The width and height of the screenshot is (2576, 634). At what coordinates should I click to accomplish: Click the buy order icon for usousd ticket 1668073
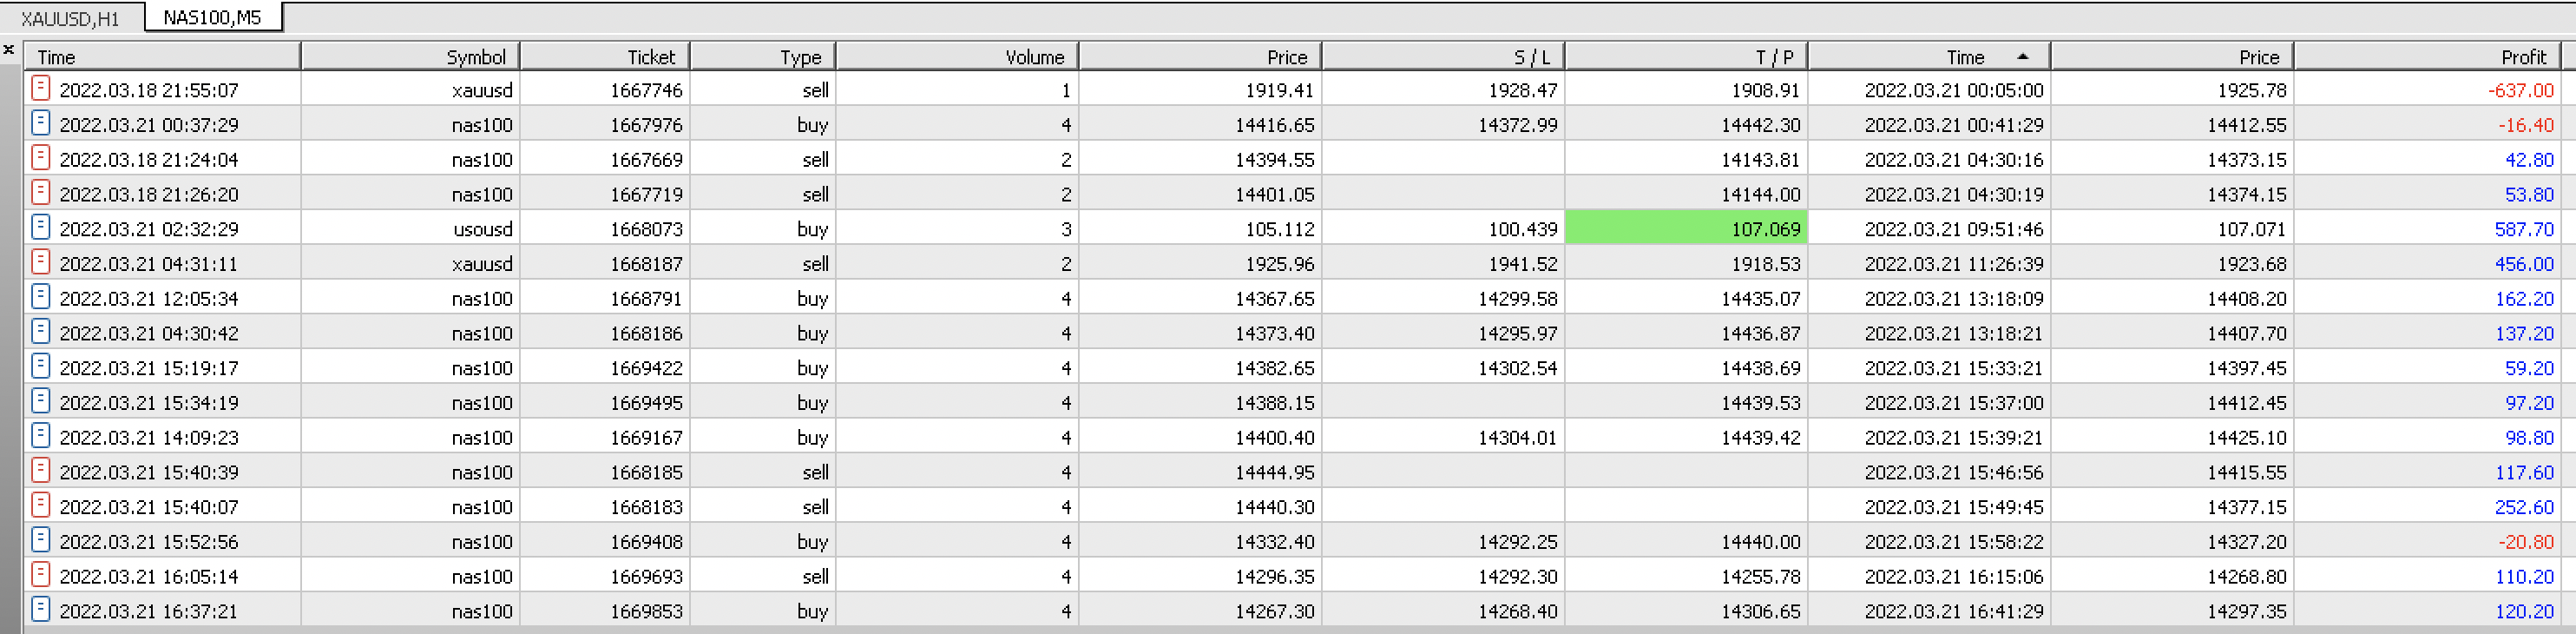(x=41, y=228)
